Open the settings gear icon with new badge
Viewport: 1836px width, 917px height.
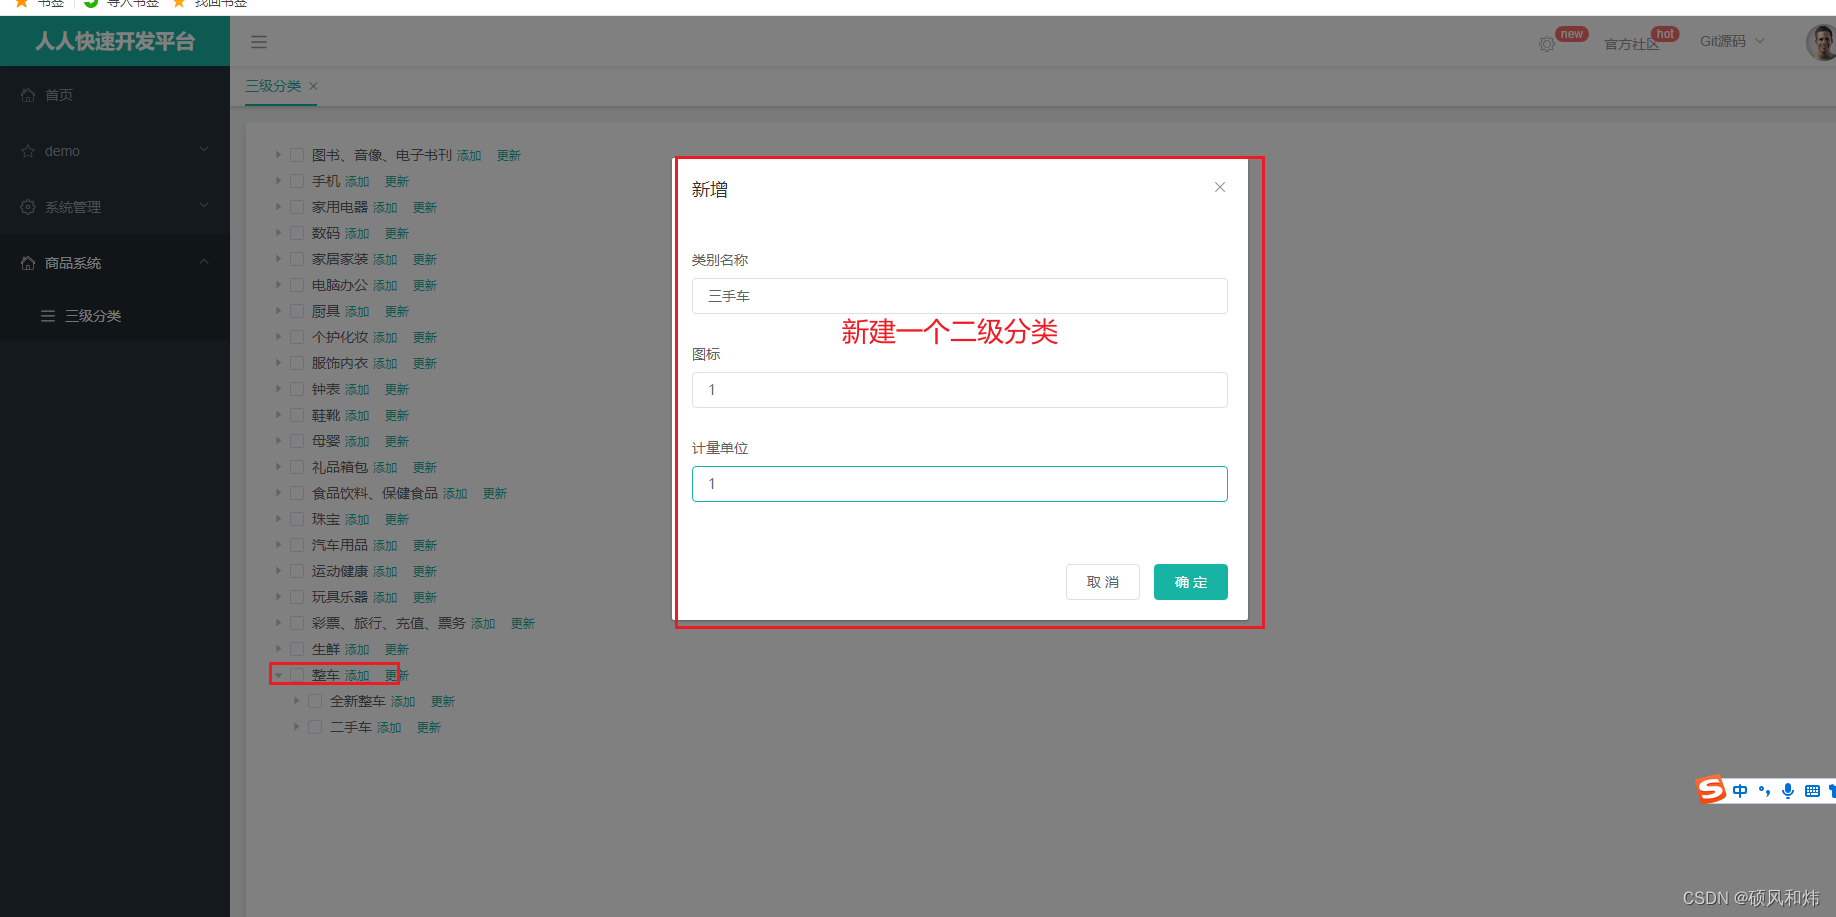(1547, 44)
